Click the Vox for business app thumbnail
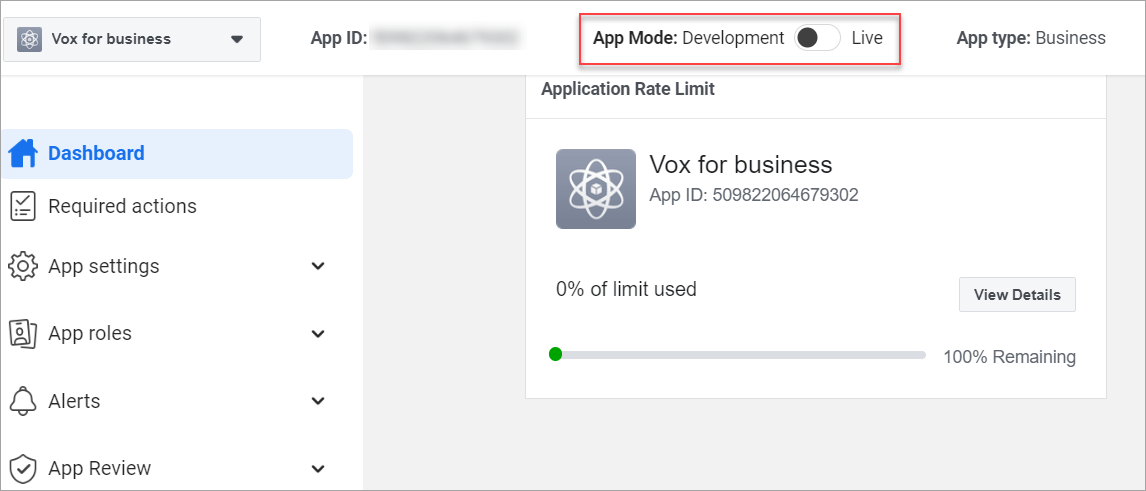The width and height of the screenshot is (1146, 491). pyautogui.click(x=596, y=189)
